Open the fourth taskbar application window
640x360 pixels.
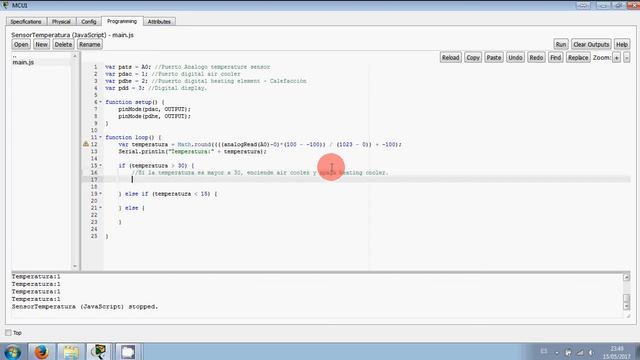tap(127, 352)
